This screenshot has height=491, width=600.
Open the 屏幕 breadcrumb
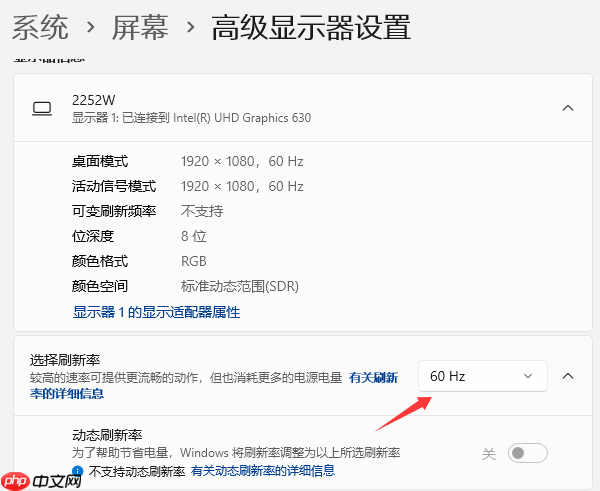140,28
